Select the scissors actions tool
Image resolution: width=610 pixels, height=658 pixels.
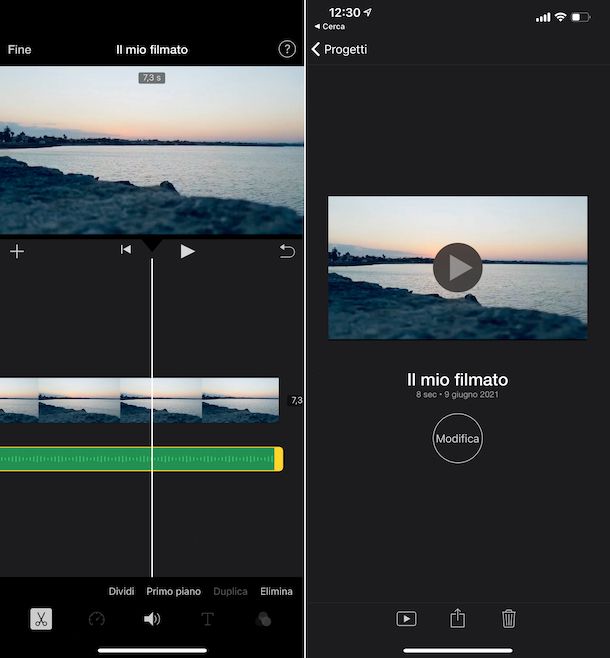tap(41, 619)
